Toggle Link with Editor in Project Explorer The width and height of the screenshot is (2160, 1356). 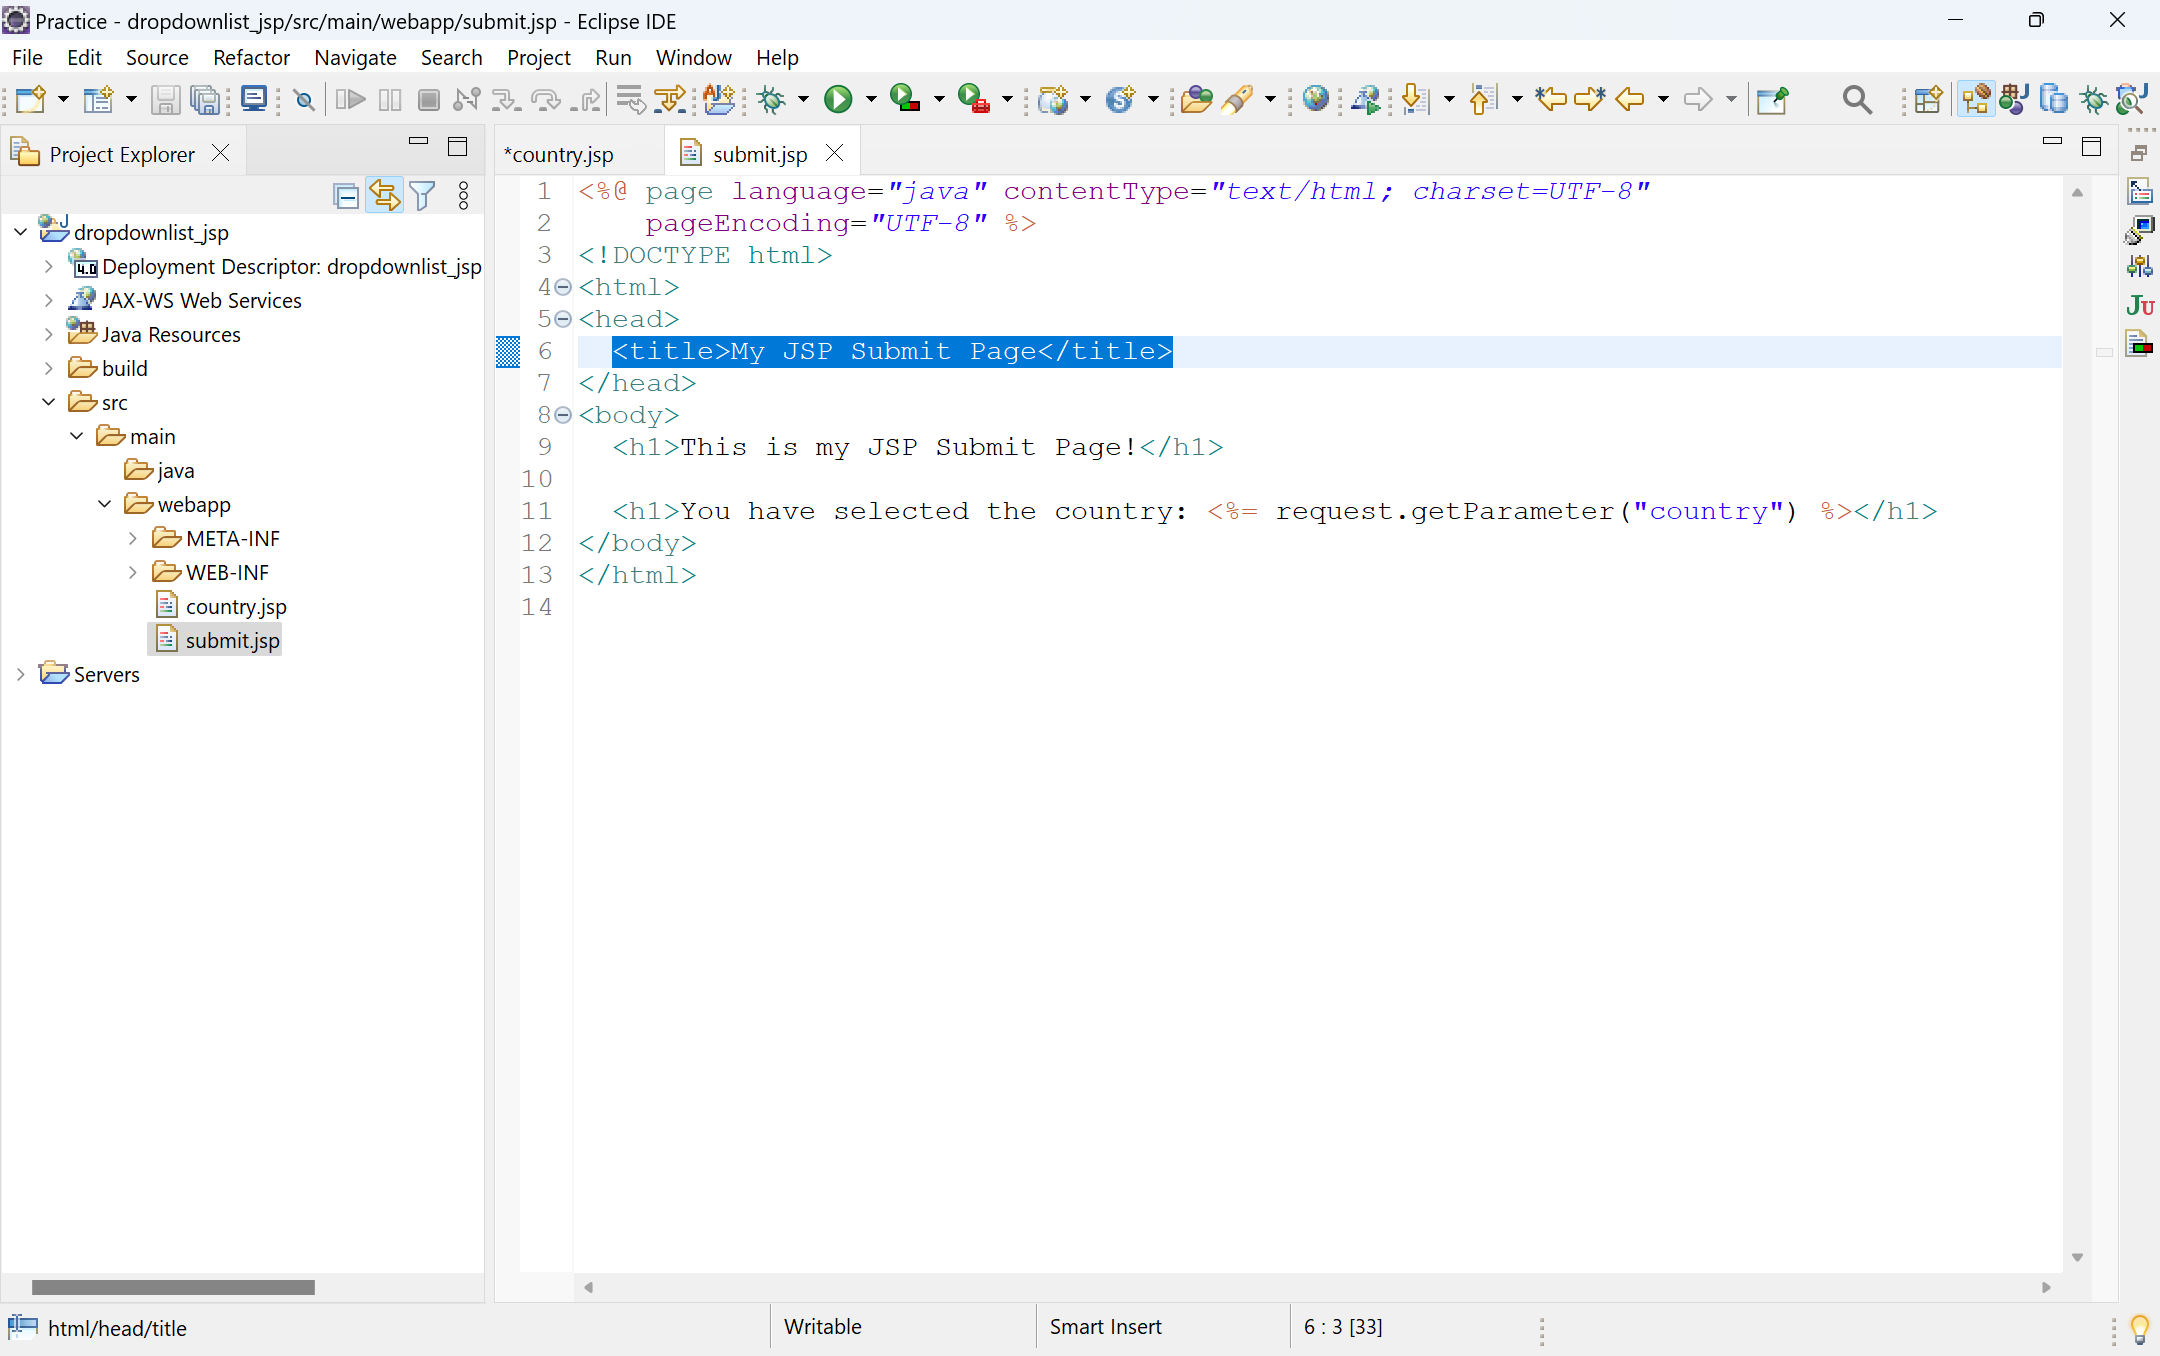385,195
